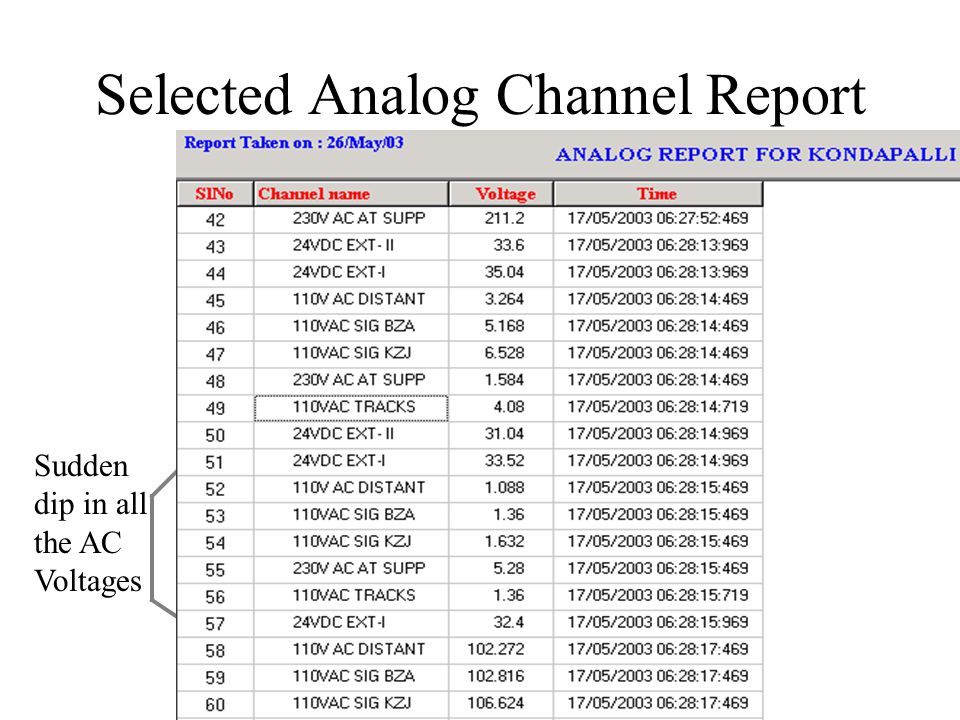Click voltage value 211.2
The height and width of the screenshot is (720, 960).
tap(504, 219)
